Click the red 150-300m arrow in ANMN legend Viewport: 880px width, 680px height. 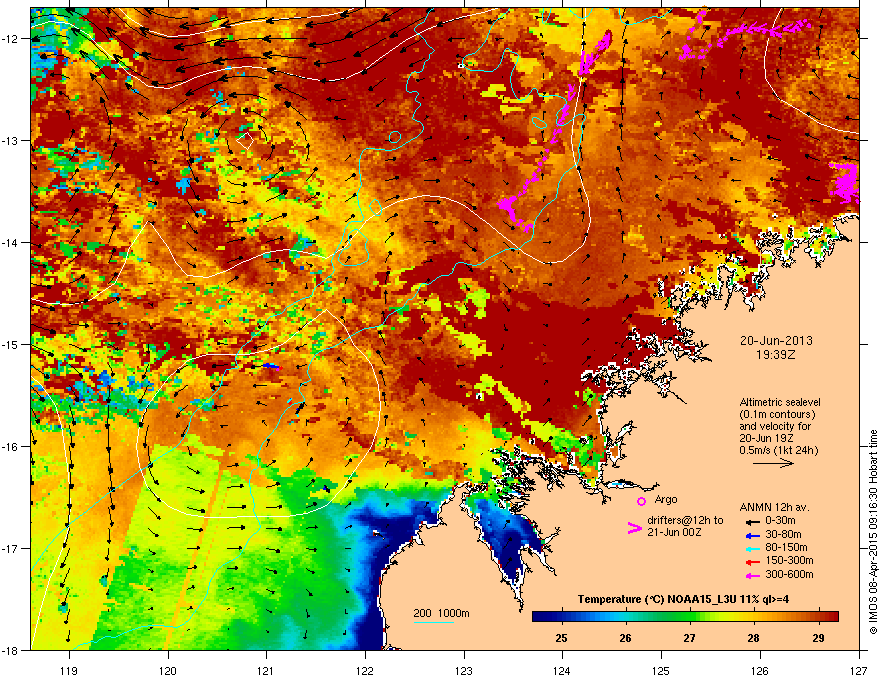752,562
